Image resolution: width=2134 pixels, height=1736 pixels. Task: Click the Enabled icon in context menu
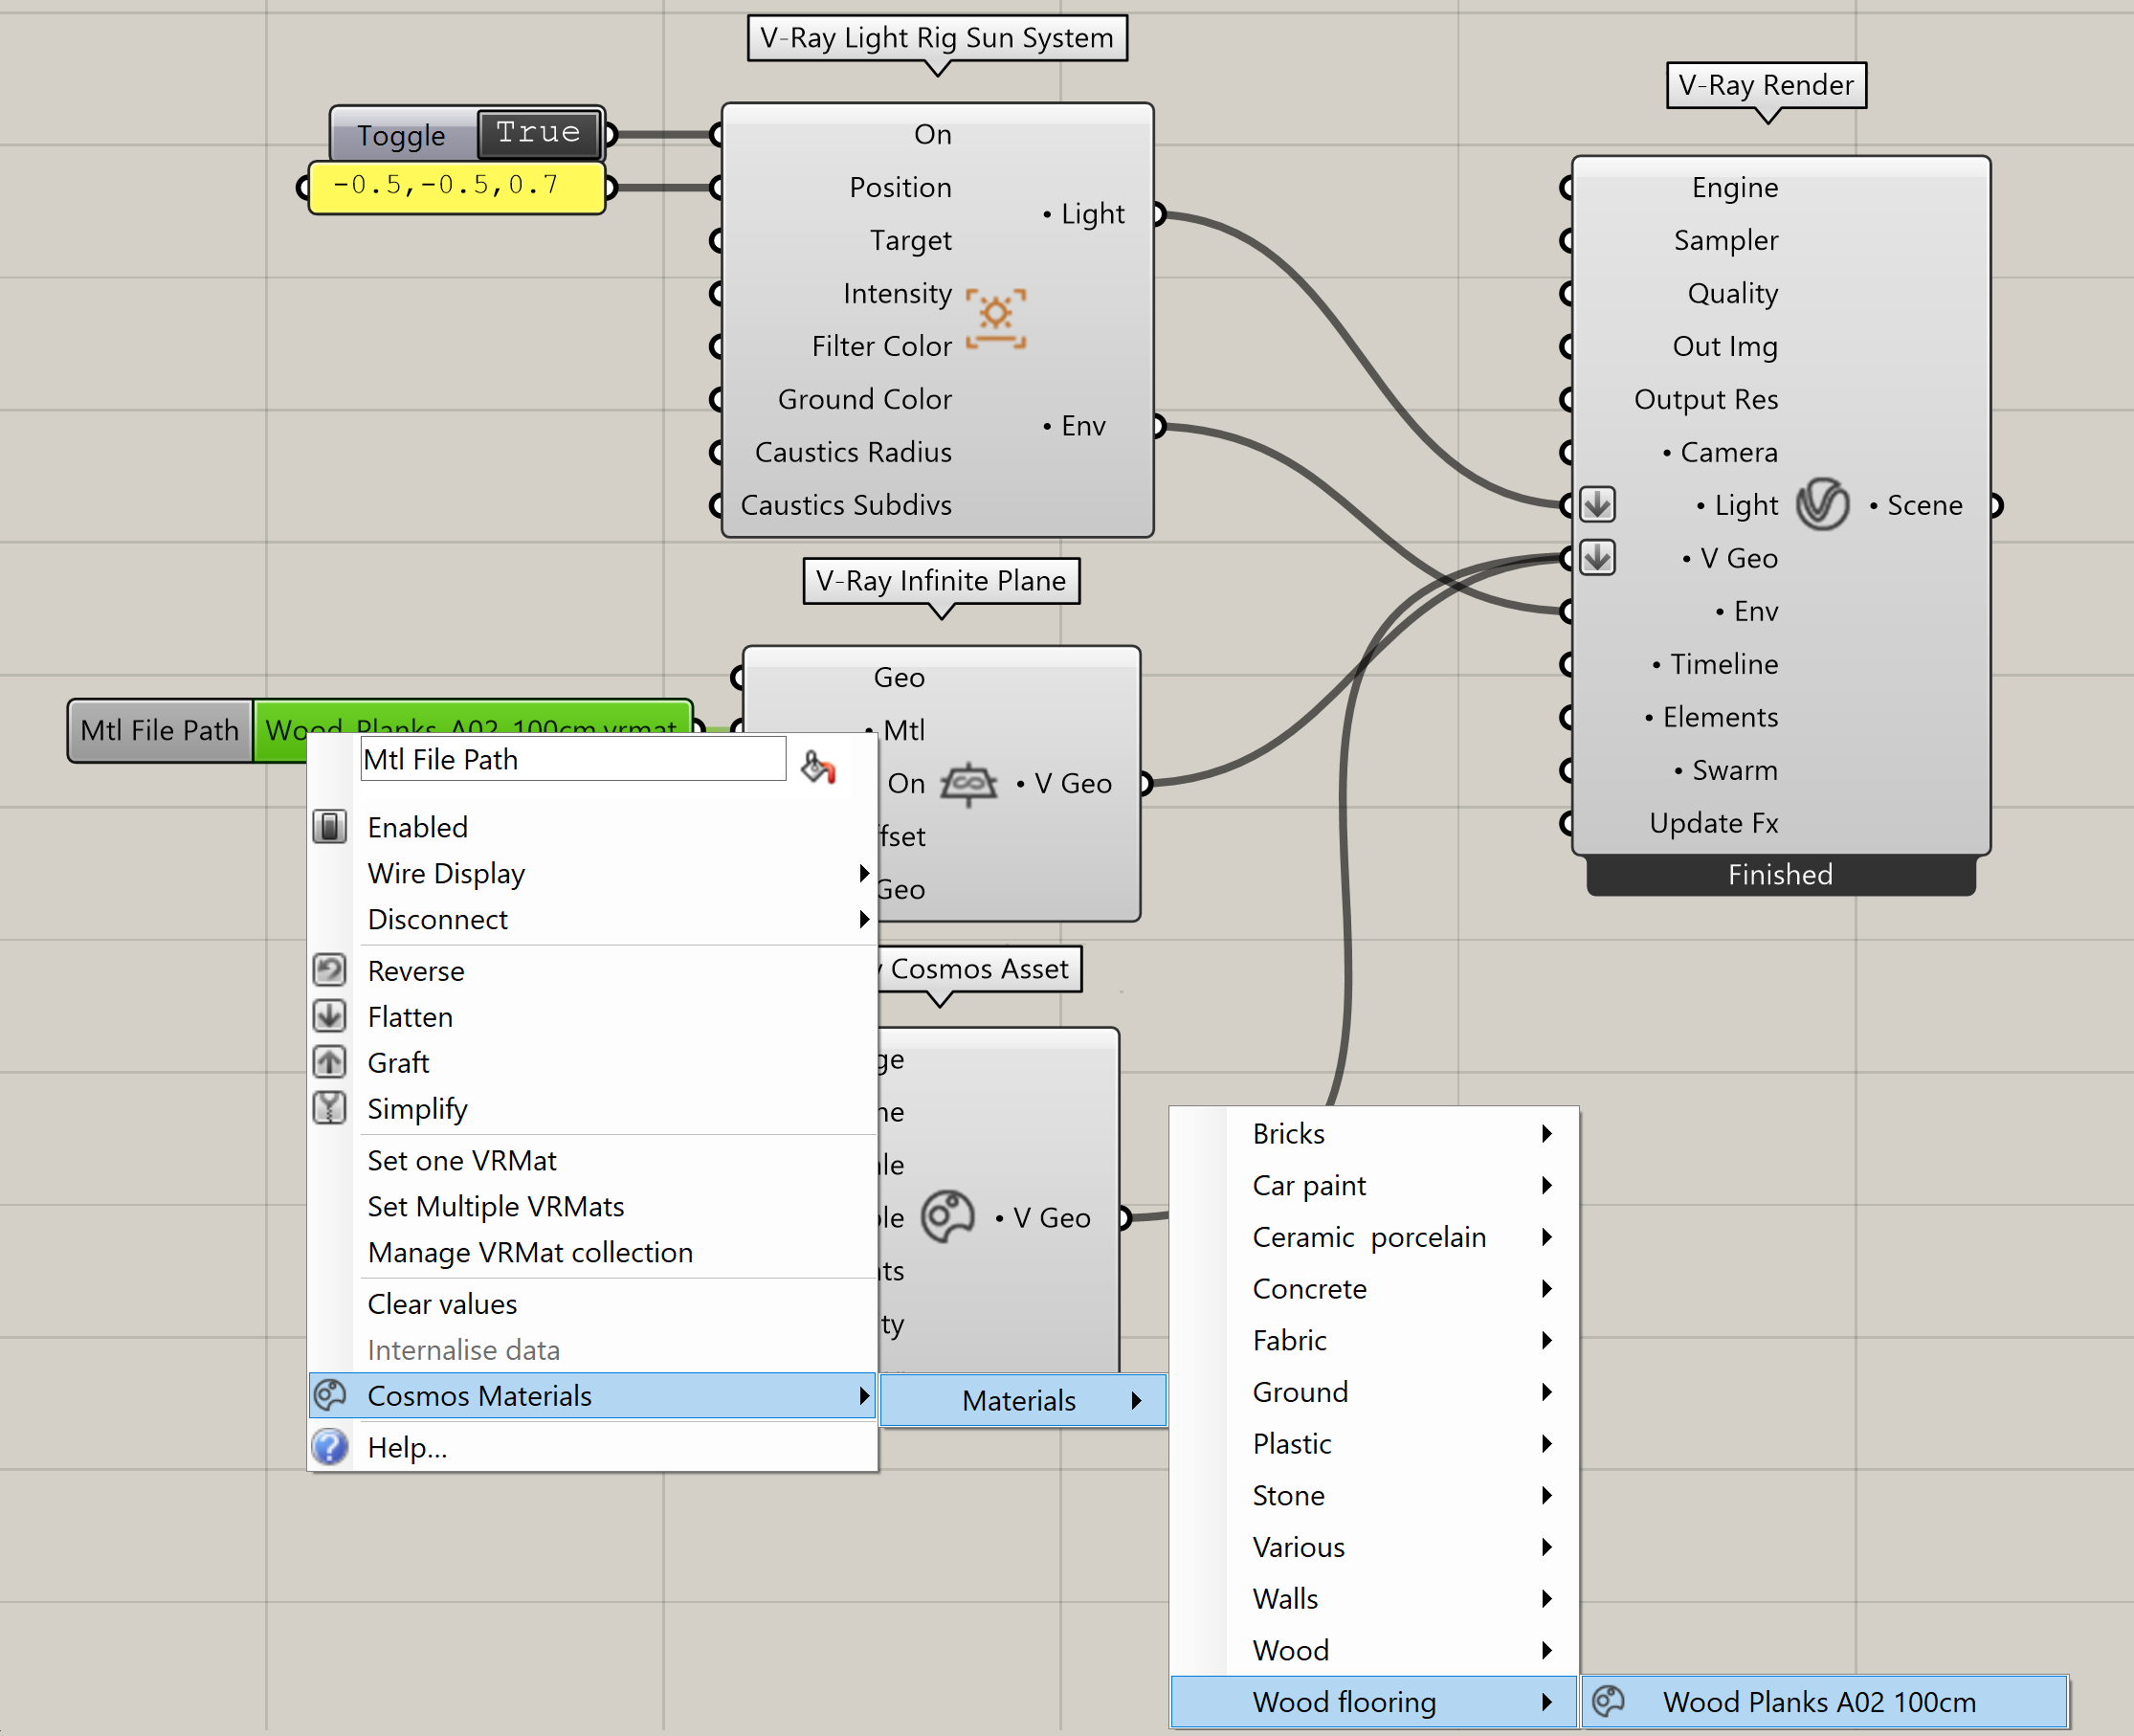(x=329, y=827)
